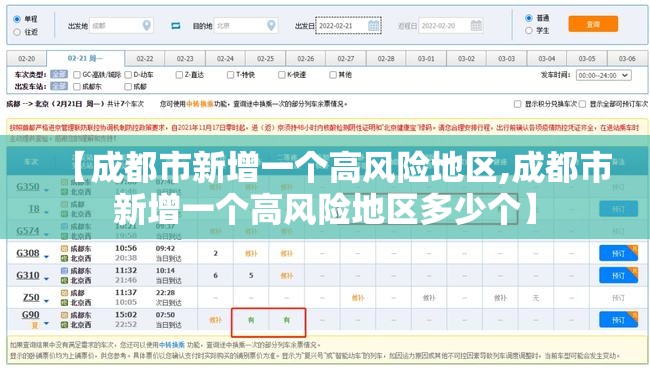Image resolution: width=650 pixels, height=374 pixels.
Task: Click orange 查询 search button
Action: [593, 24]
